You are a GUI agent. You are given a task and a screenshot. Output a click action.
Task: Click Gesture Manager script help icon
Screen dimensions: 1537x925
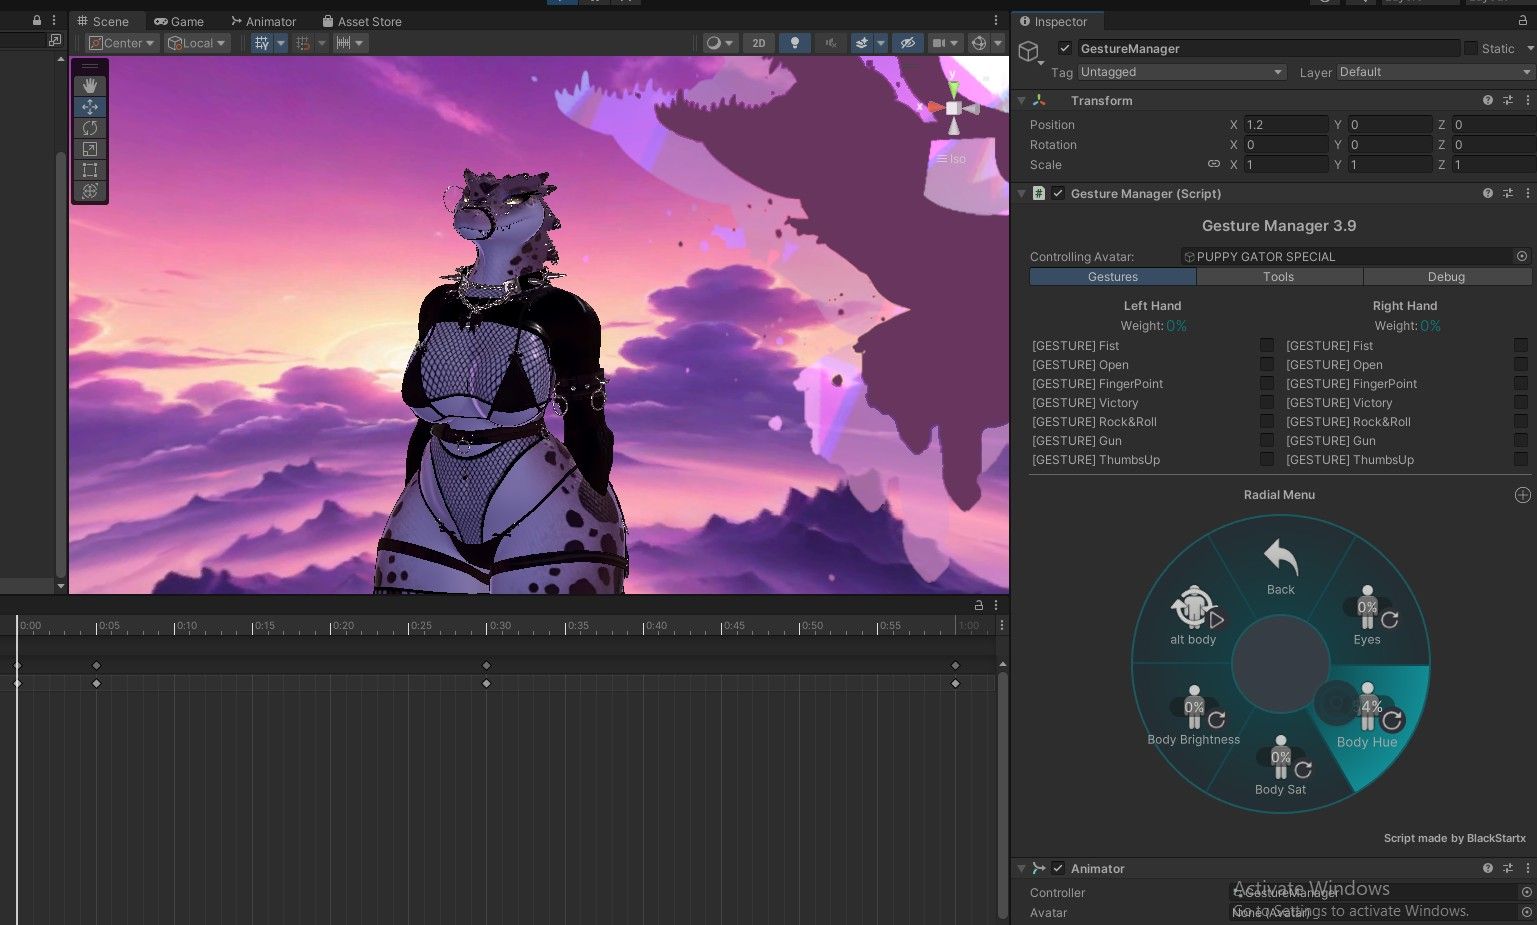point(1488,194)
